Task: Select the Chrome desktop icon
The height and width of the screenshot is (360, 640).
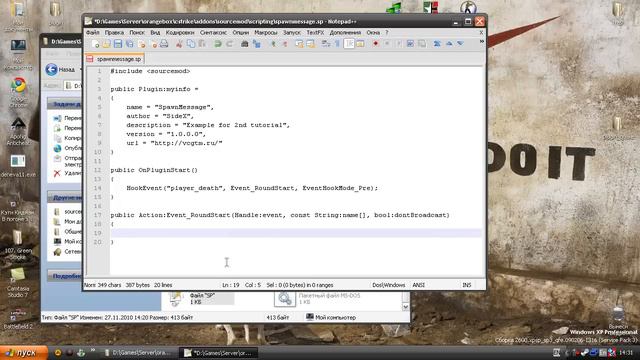Action: pos(18,93)
